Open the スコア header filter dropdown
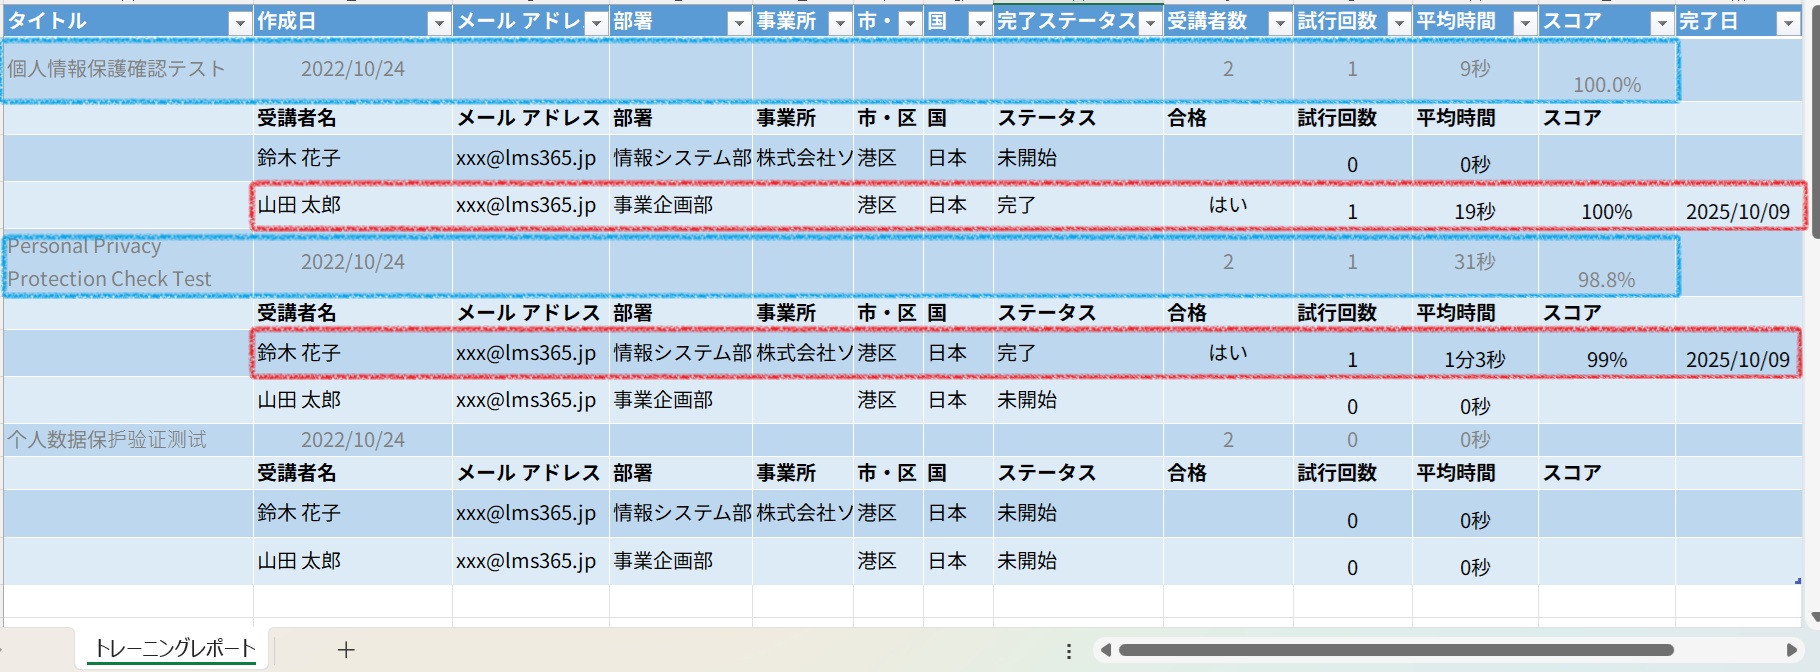Image resolution: width=1820 pixels, height=672 pixels. point(1662,24)
